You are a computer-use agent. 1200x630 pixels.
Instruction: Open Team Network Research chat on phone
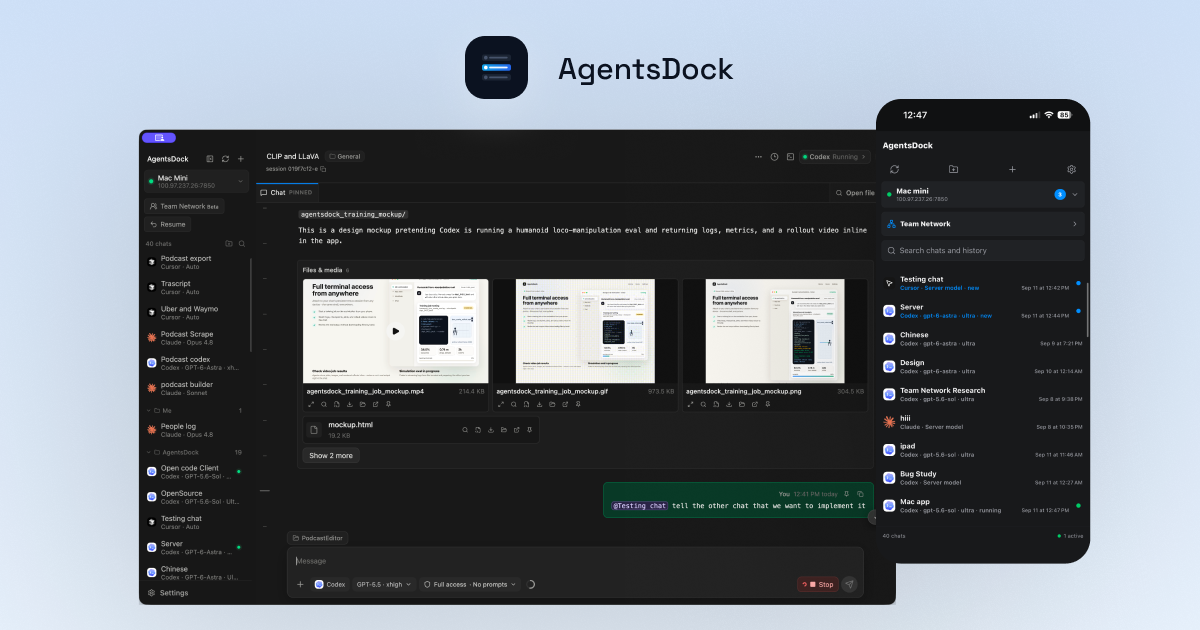[983, 394]
